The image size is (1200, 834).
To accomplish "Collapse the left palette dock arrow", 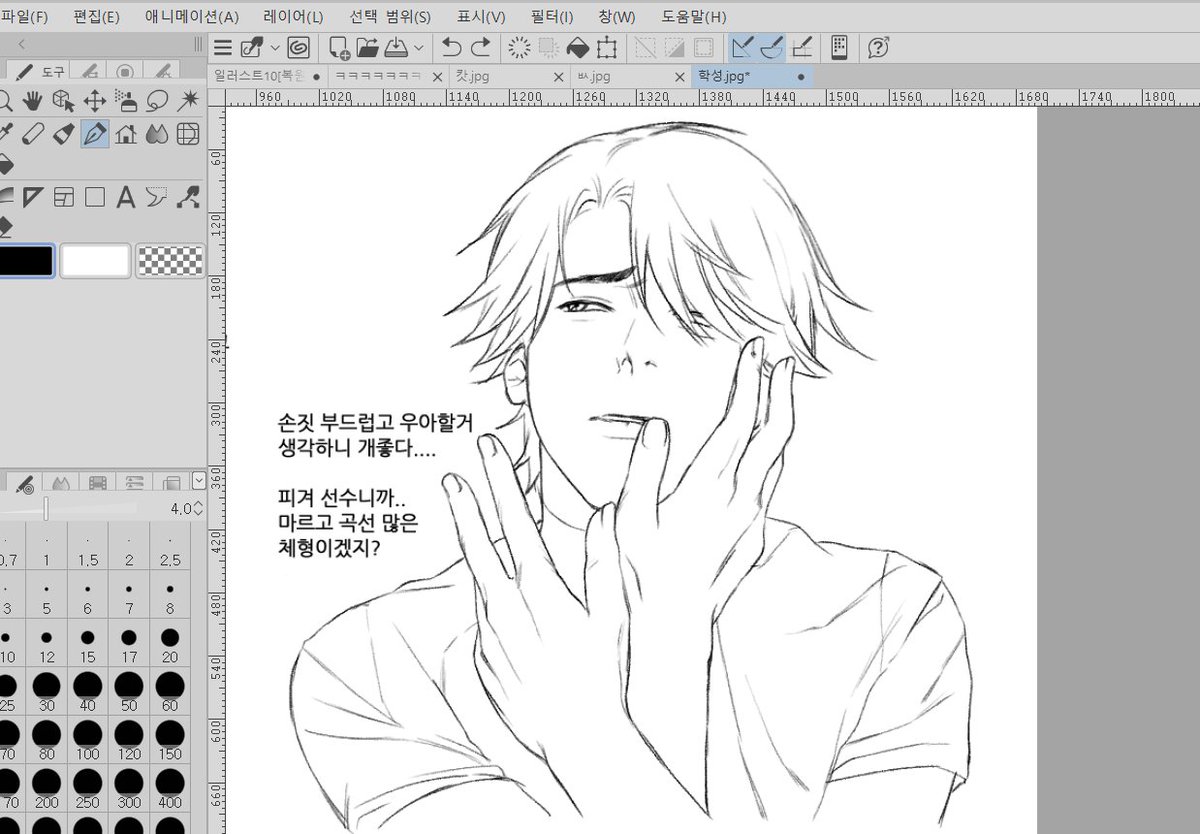I will coord(22,44).
